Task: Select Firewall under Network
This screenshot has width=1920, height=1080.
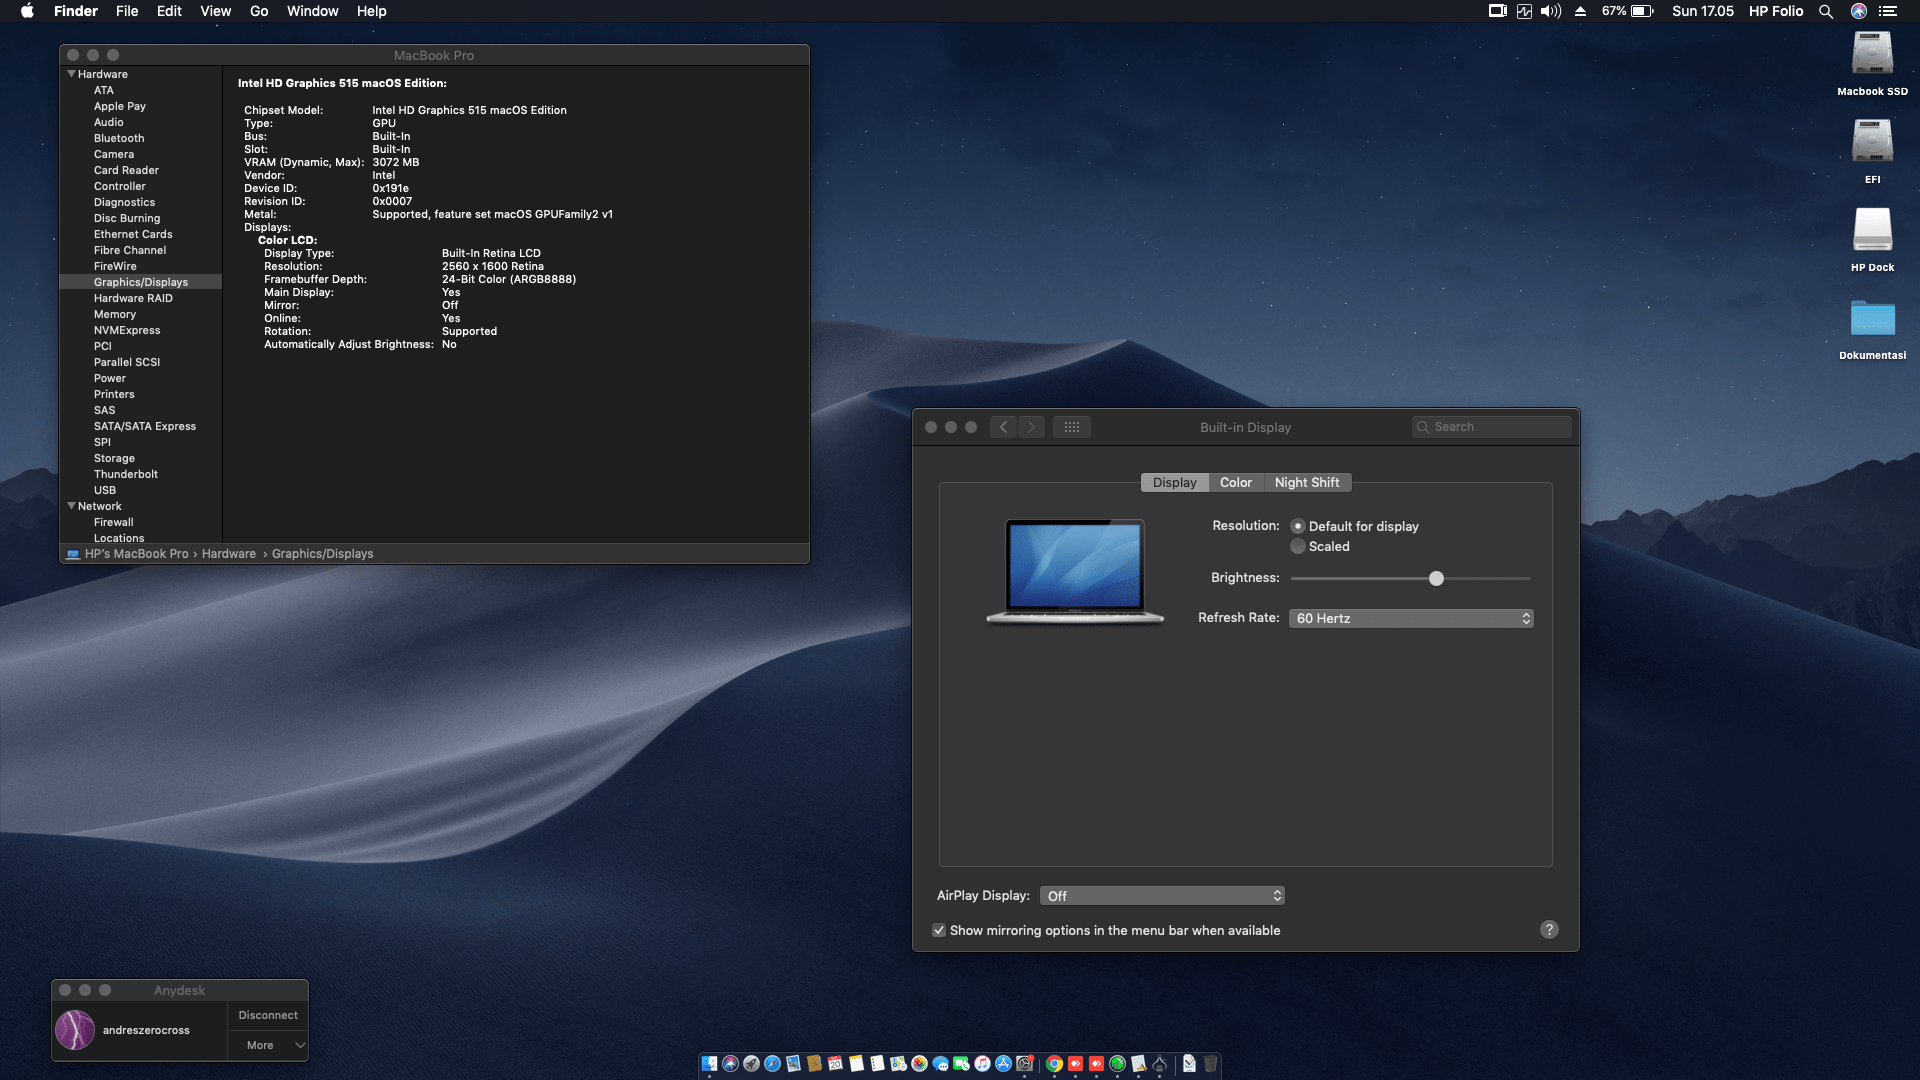Action: click(114, 522)
